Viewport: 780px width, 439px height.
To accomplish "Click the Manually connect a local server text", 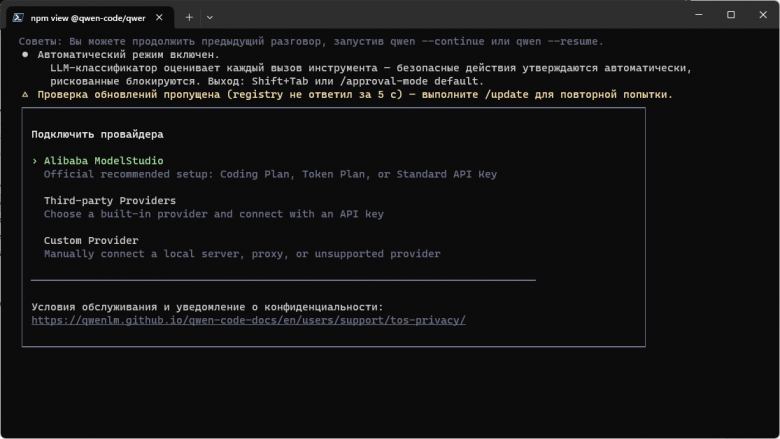I will (x=242, y=254).
